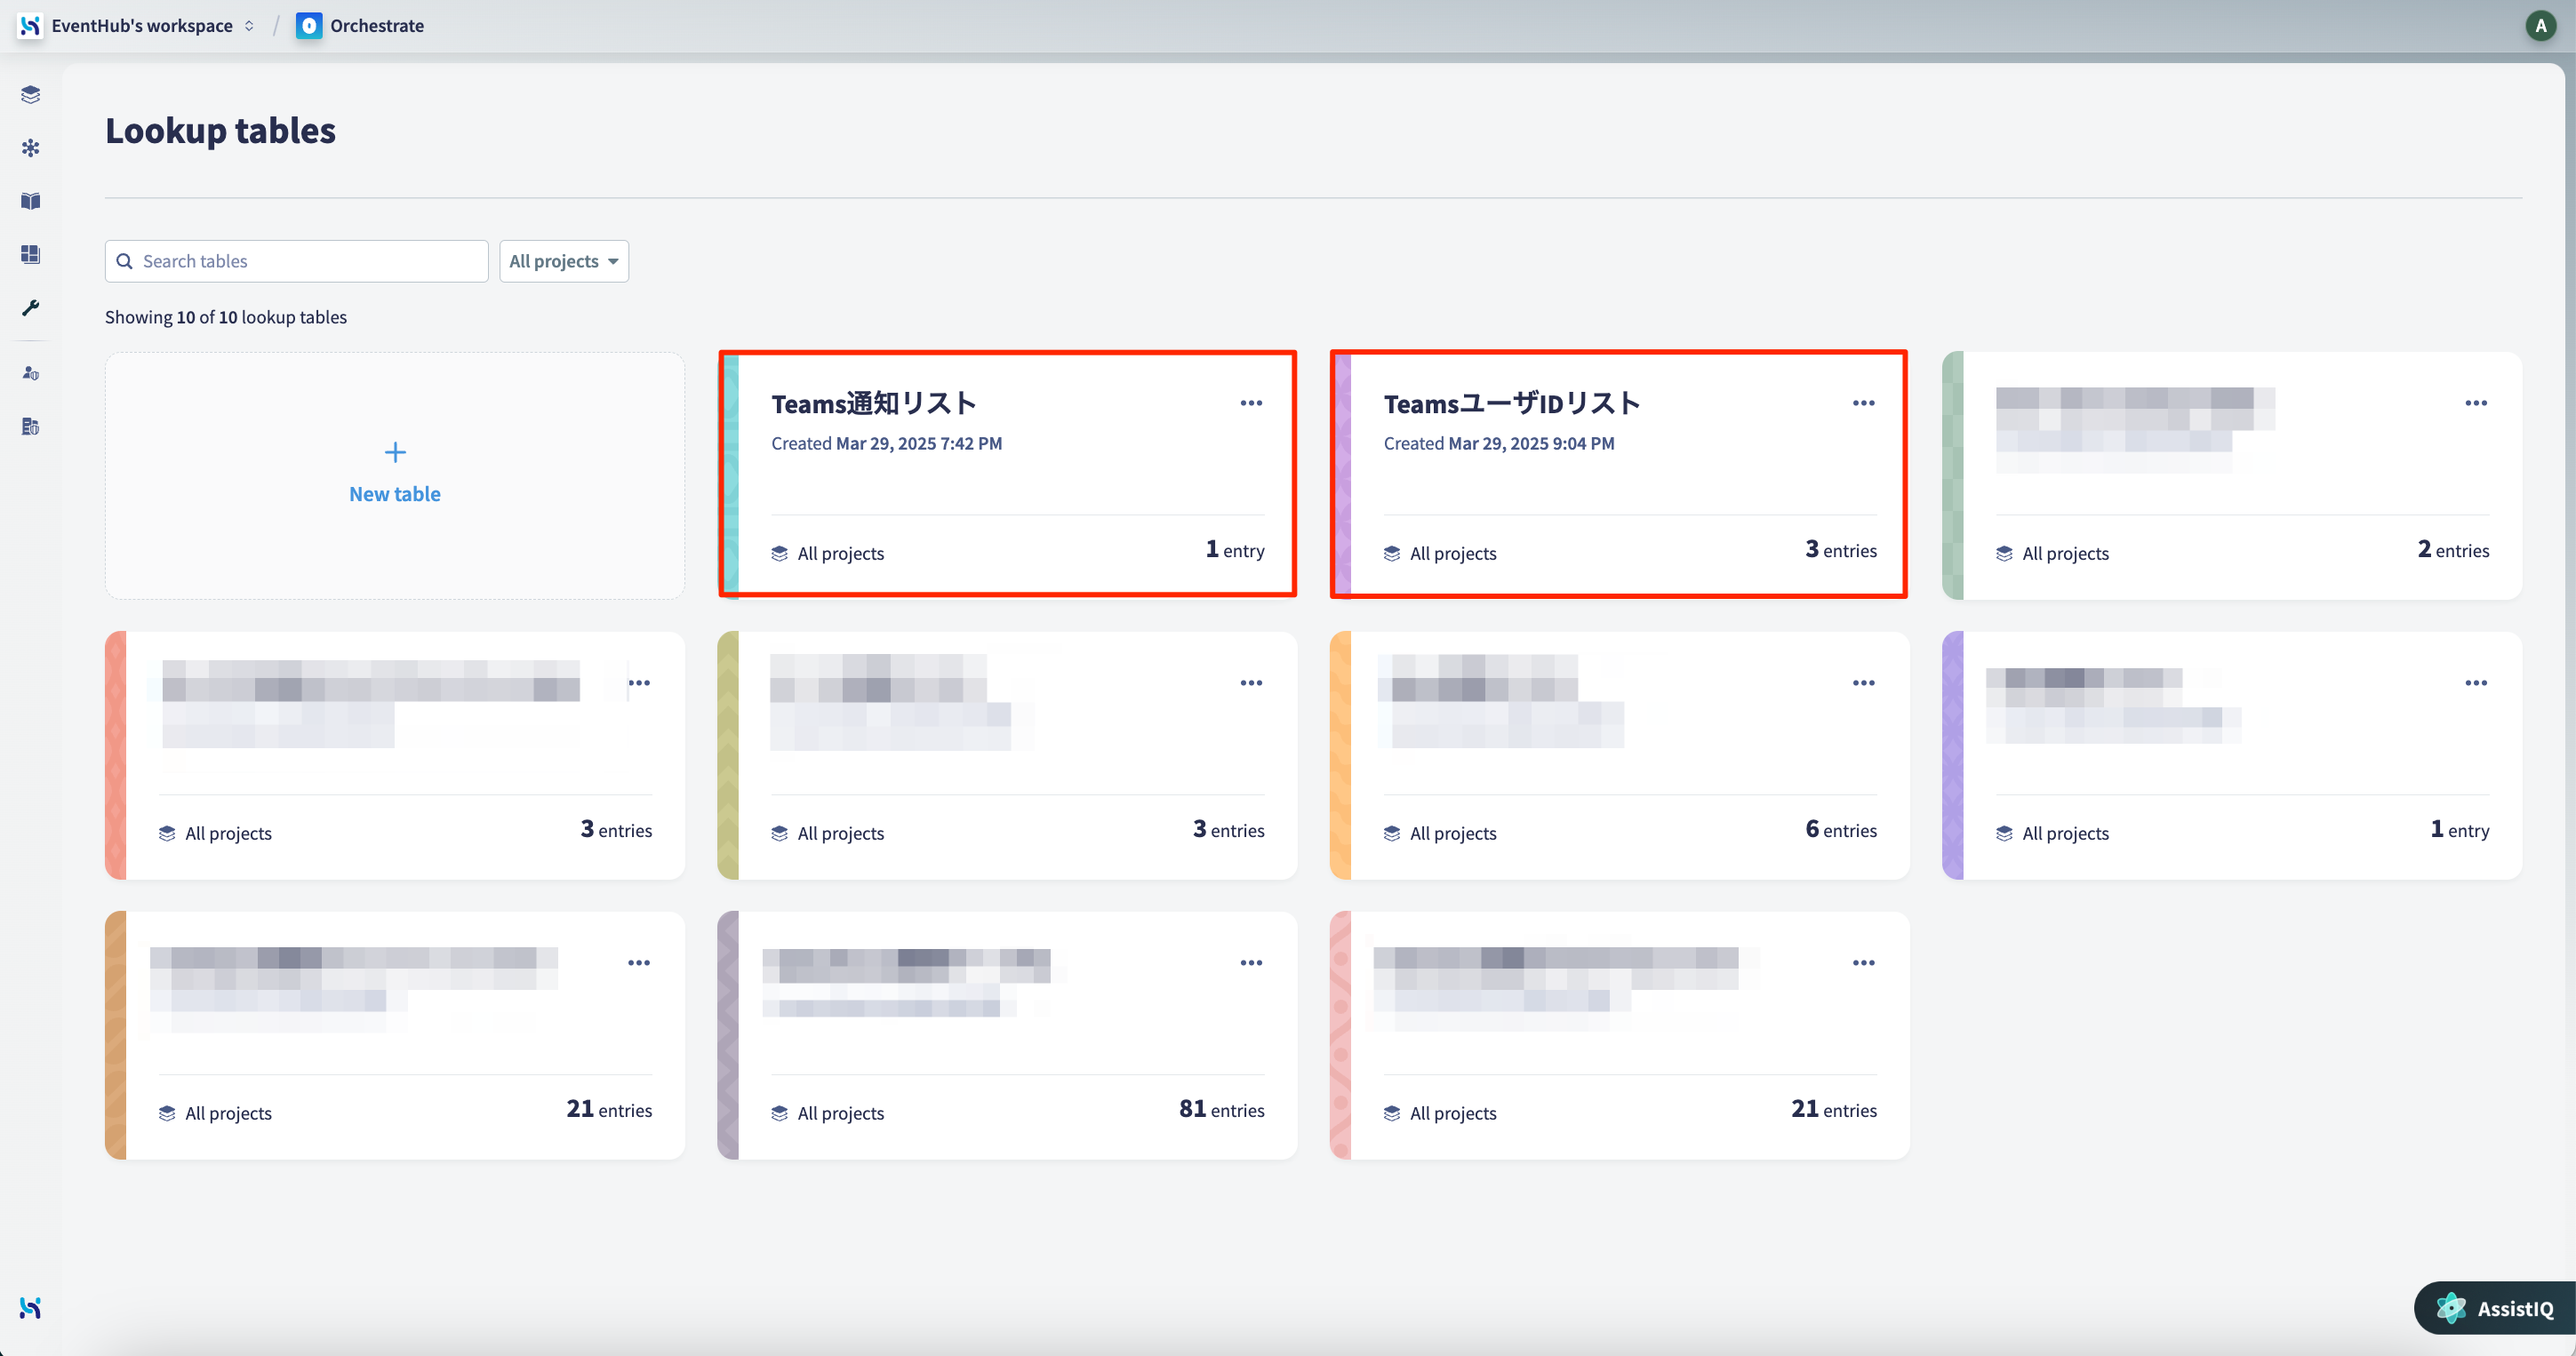Image resolution: width=2576 pixels, height=1356 pixels.
Task: Open the card with 81 entries
Action: 1007,1036
